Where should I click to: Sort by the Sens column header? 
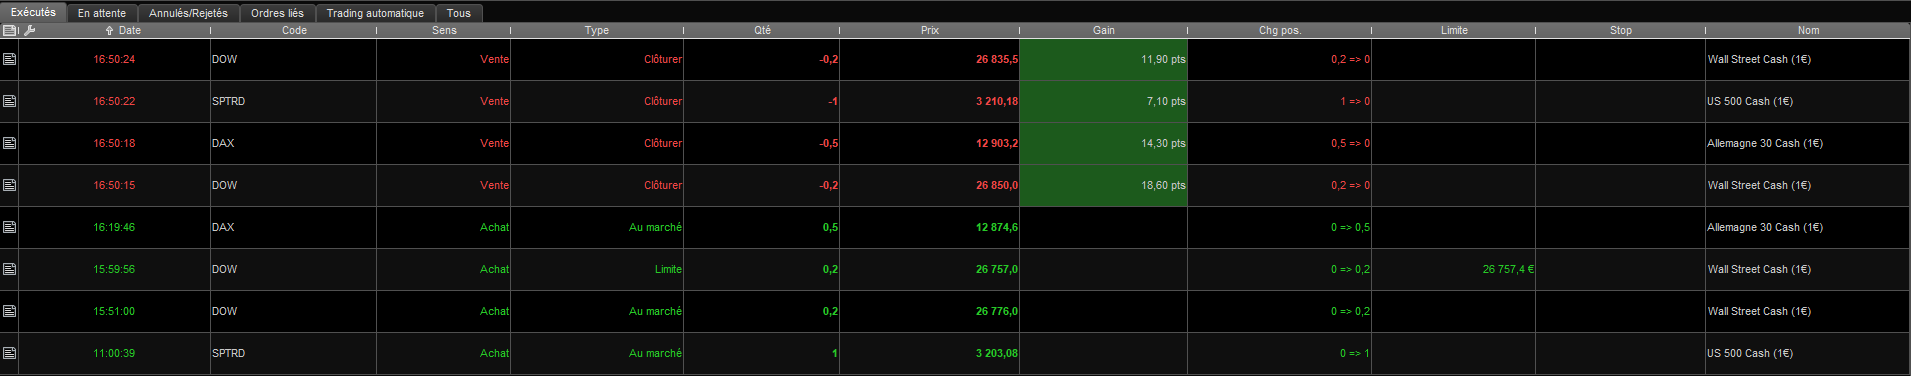tap(444, 30)
